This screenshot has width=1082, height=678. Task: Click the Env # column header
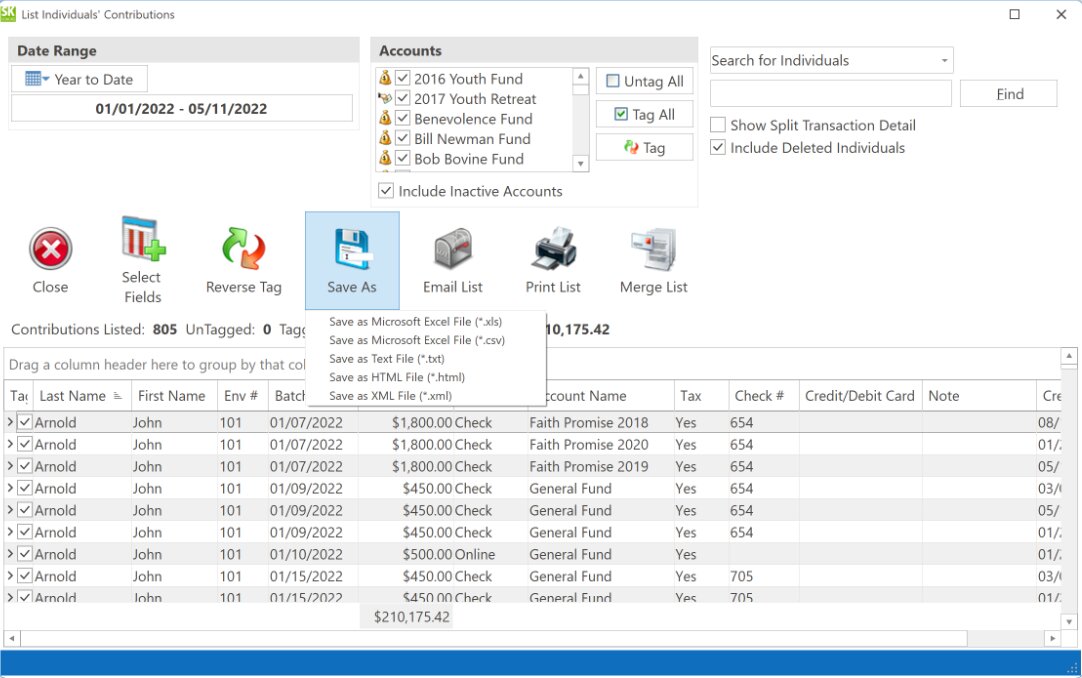pos(241,396)
